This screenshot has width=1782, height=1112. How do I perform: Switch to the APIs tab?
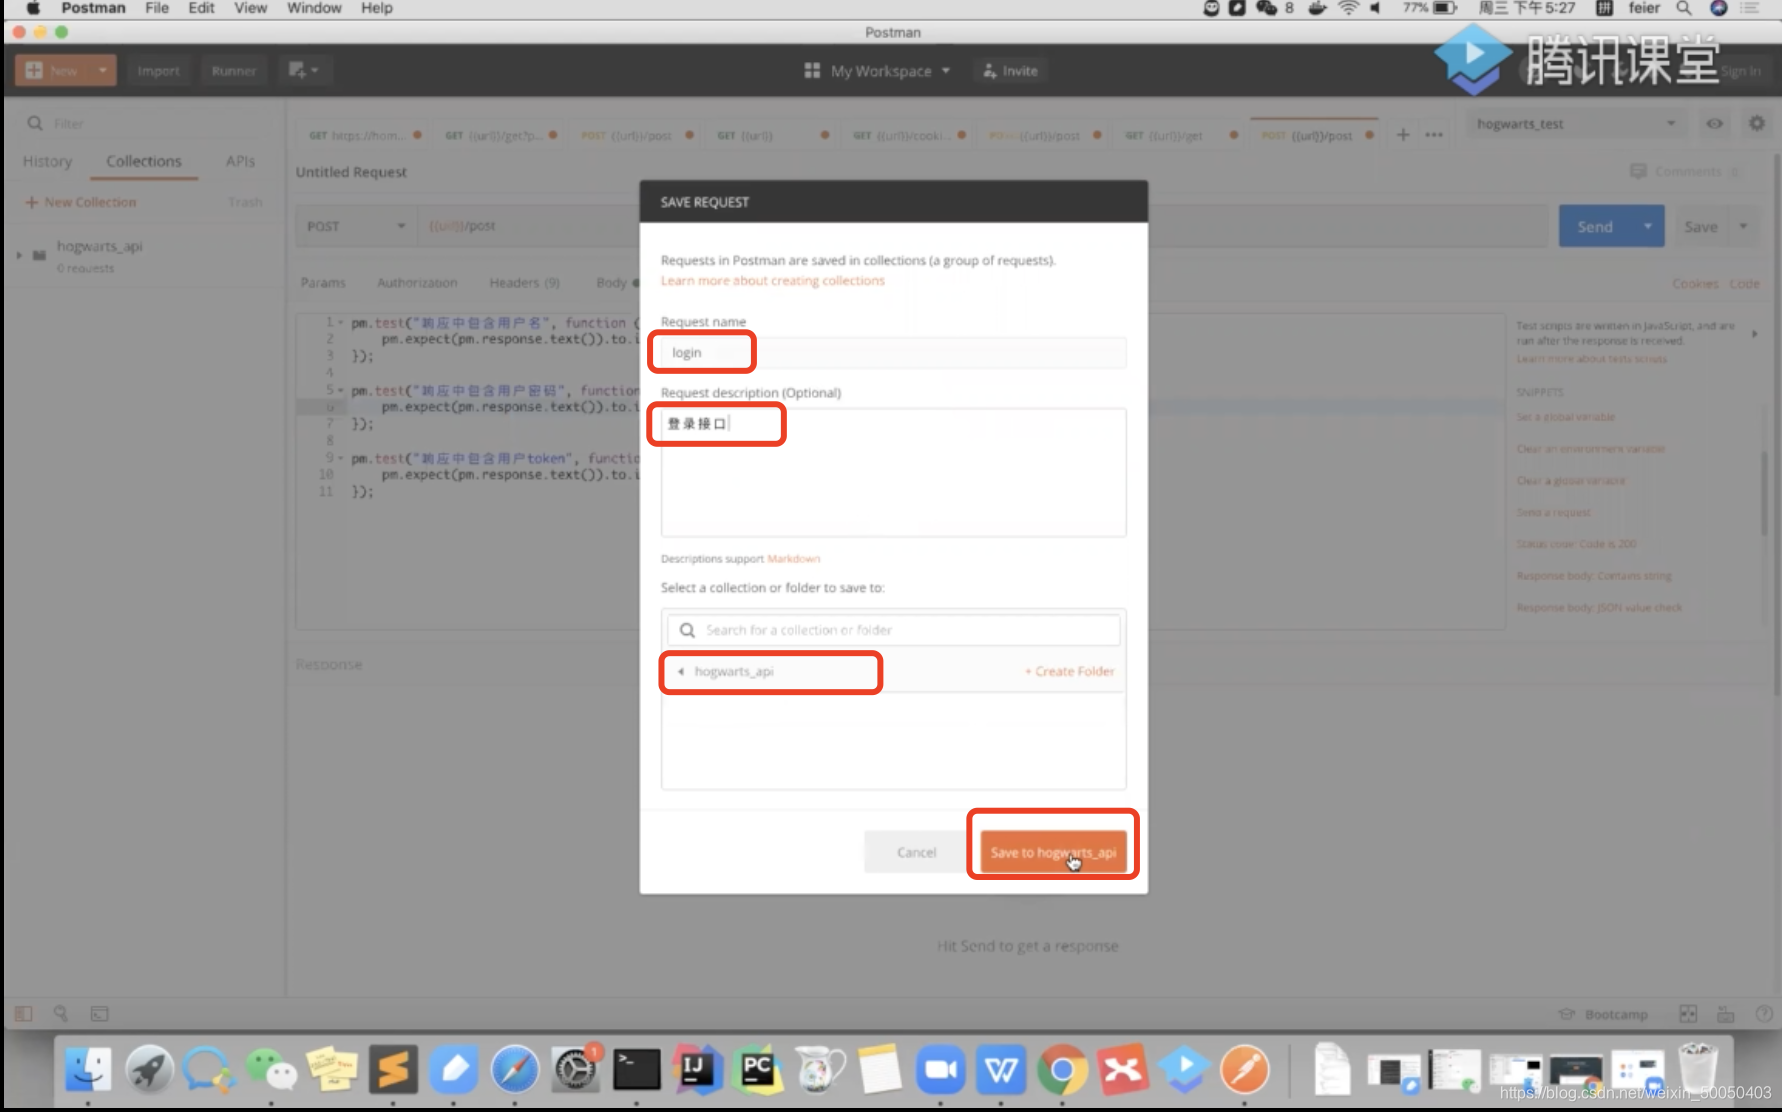[x=240, y=161]
